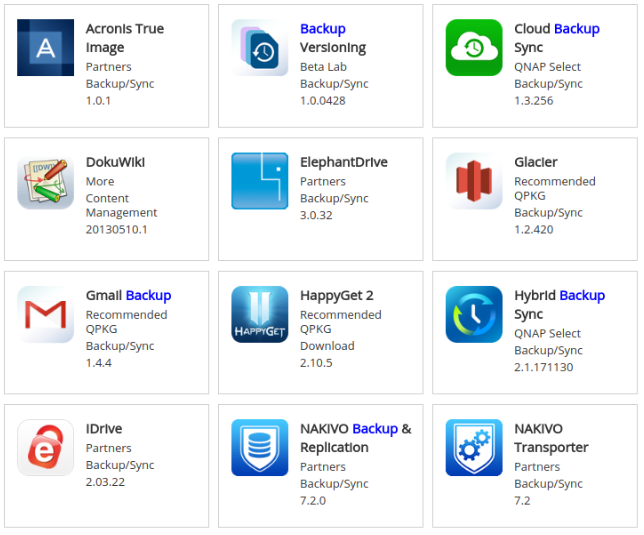
Task: Click Acronis version text 1.0.1
Action: click(x=99, y=101)
